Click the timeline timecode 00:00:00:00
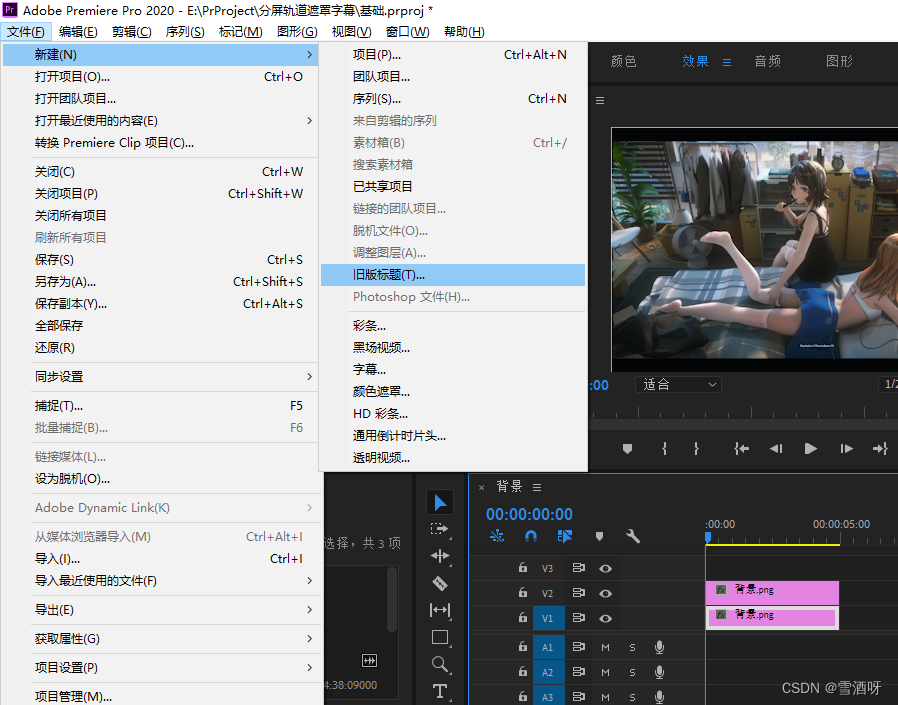 pyautogui.click(x=529, y=514)
